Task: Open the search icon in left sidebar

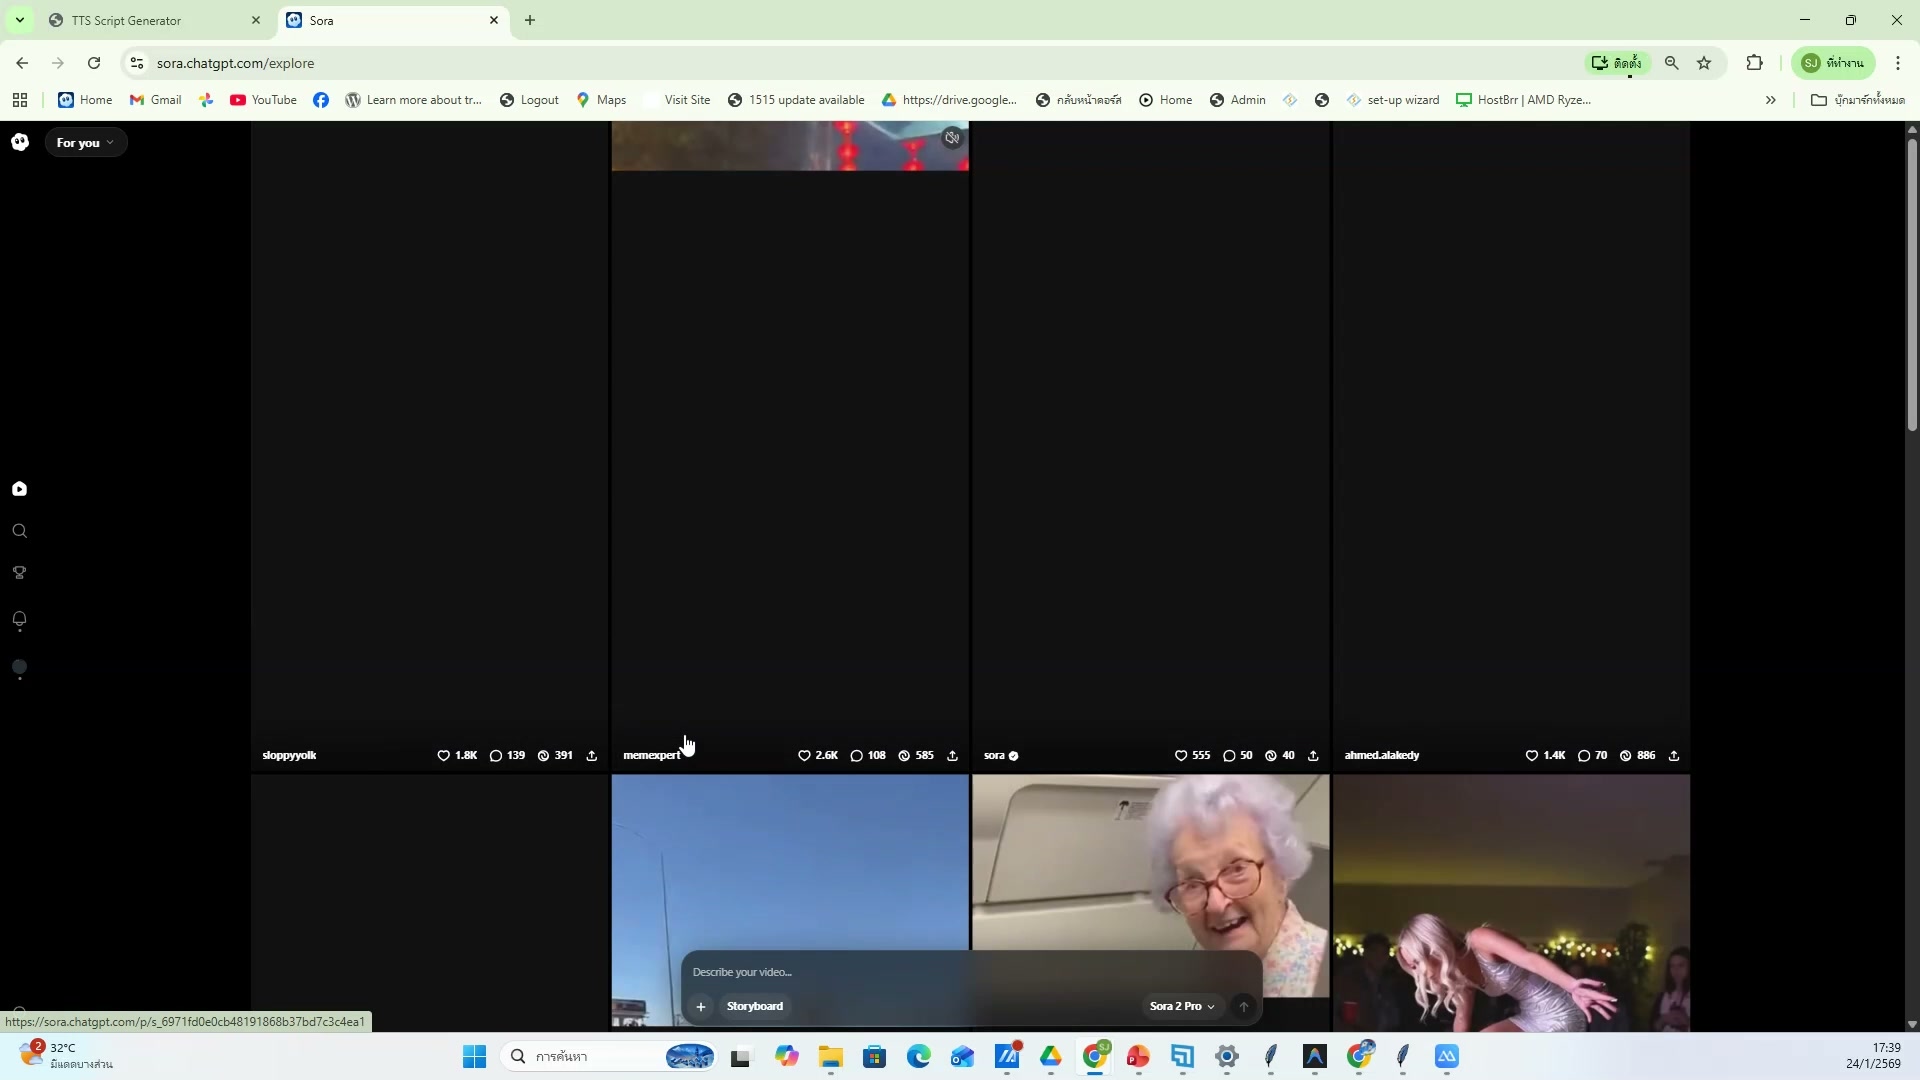Action: click(20, 531)
